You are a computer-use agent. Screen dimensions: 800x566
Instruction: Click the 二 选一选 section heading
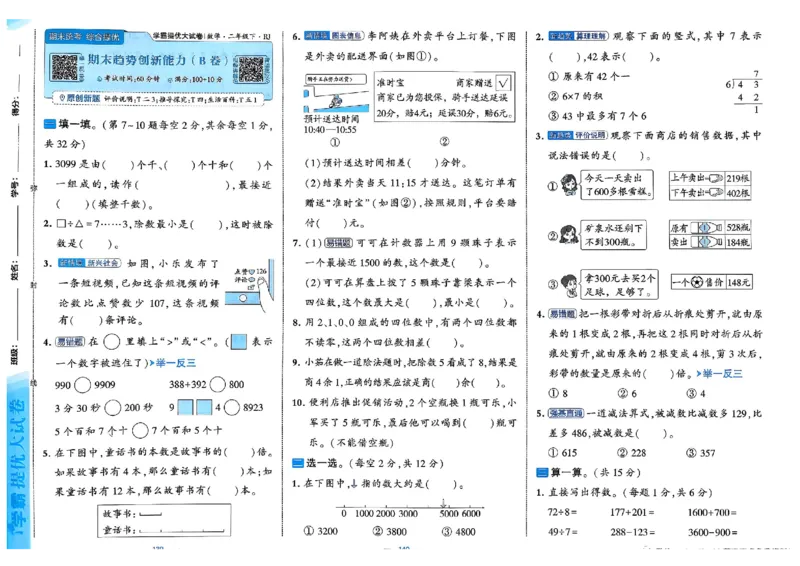pos(316,463)
